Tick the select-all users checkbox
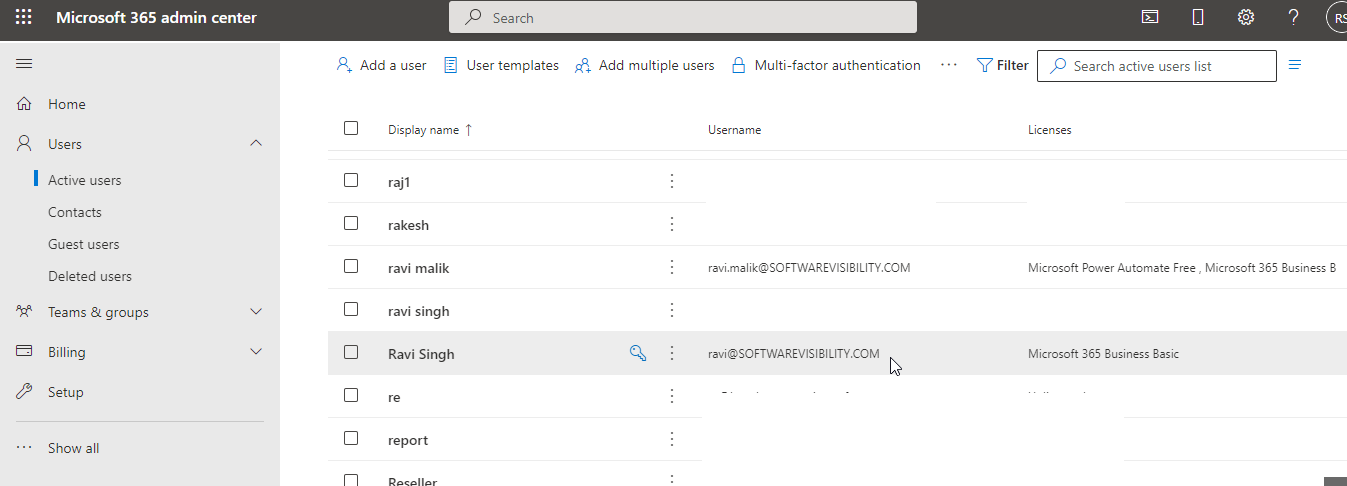The image size is (1347, 486). click(x=351, y=128)
